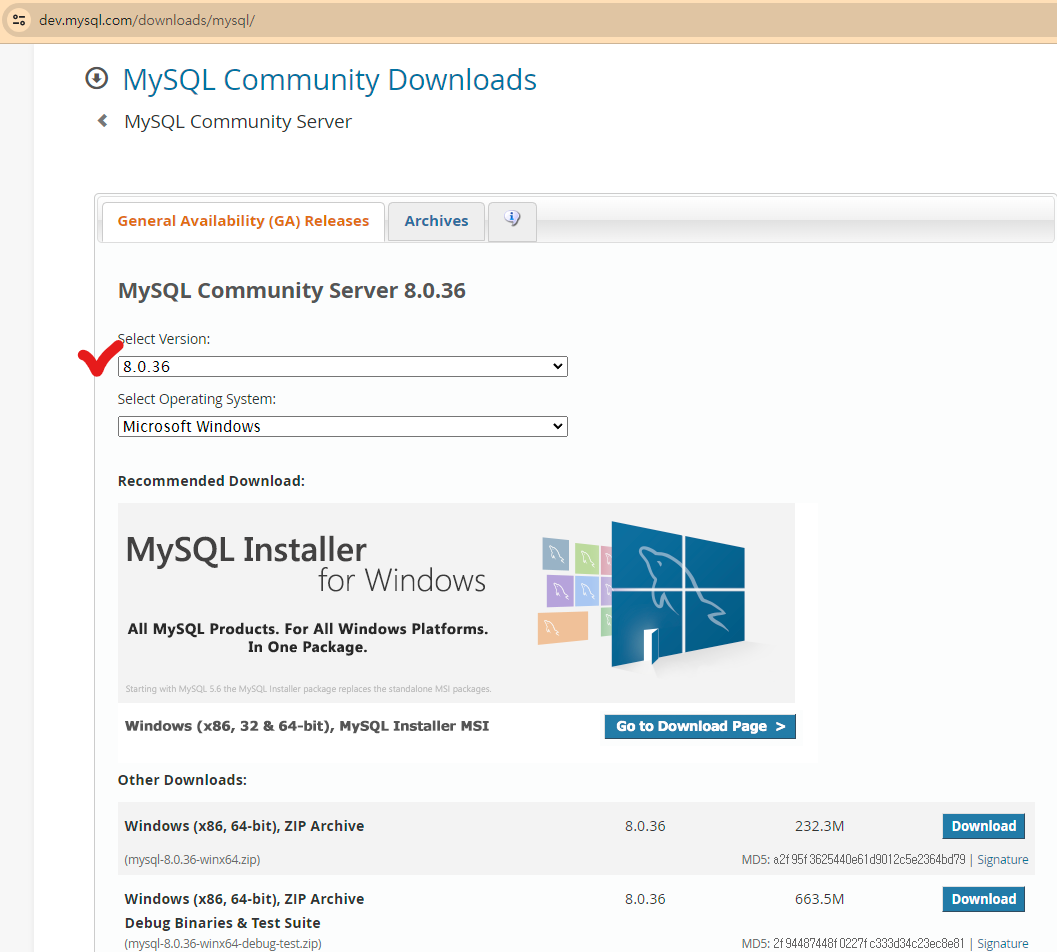Open Signature link for mysql-8.0.36-winx64.zip
Viewport: 1057px width, 952px height.
pyautogui.click(x=1002, y=860)
